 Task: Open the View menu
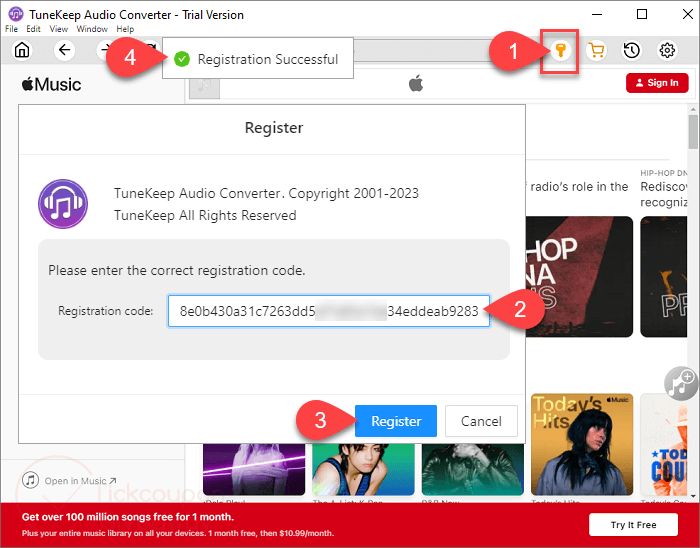click(58, 29)
